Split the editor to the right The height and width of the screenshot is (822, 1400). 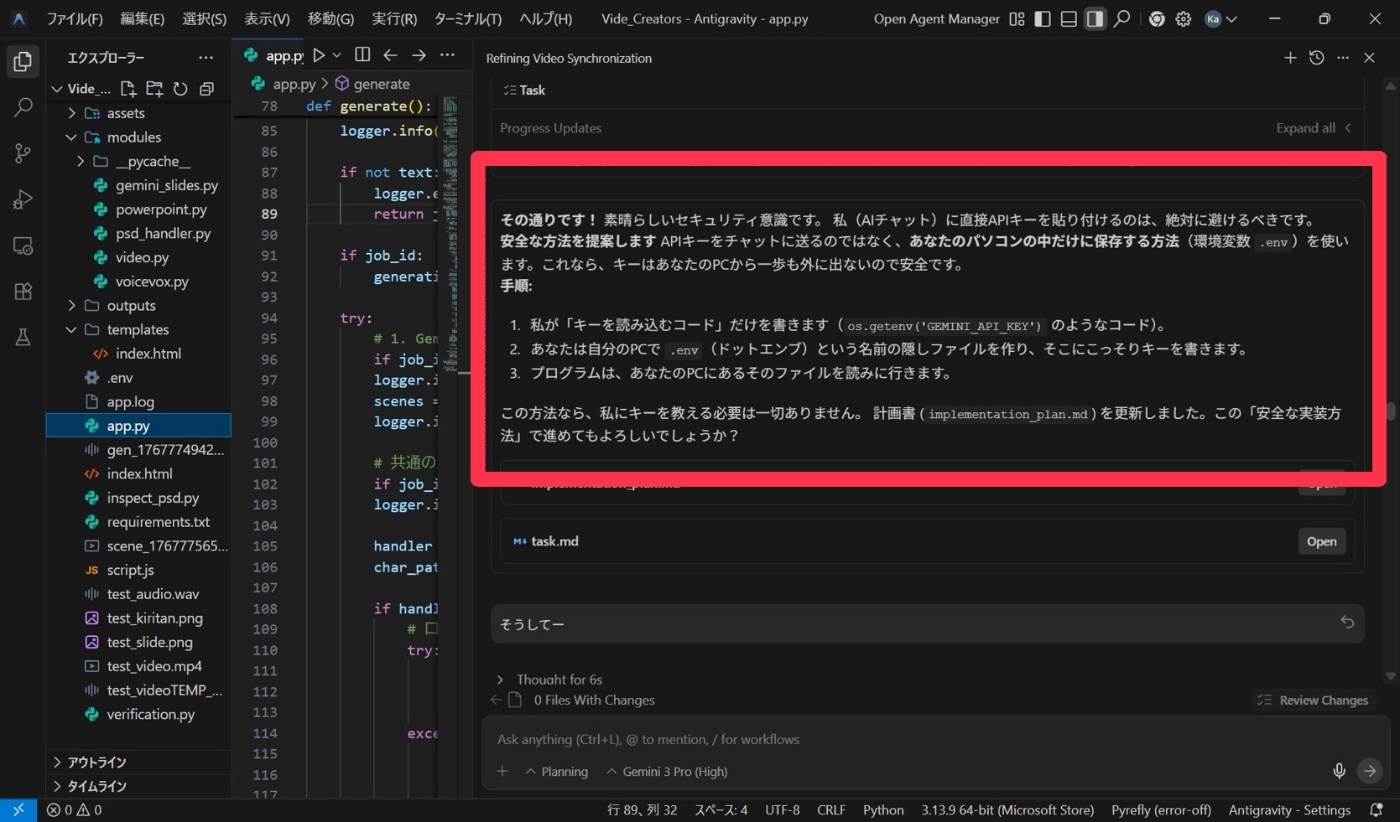coord(362,55)
